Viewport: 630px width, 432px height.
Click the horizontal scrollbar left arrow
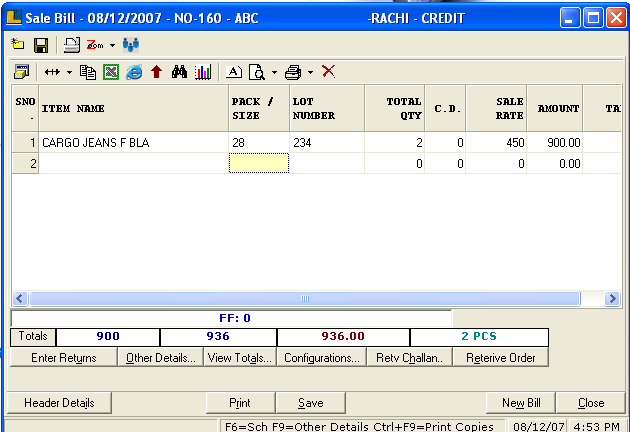coord(20,299)
